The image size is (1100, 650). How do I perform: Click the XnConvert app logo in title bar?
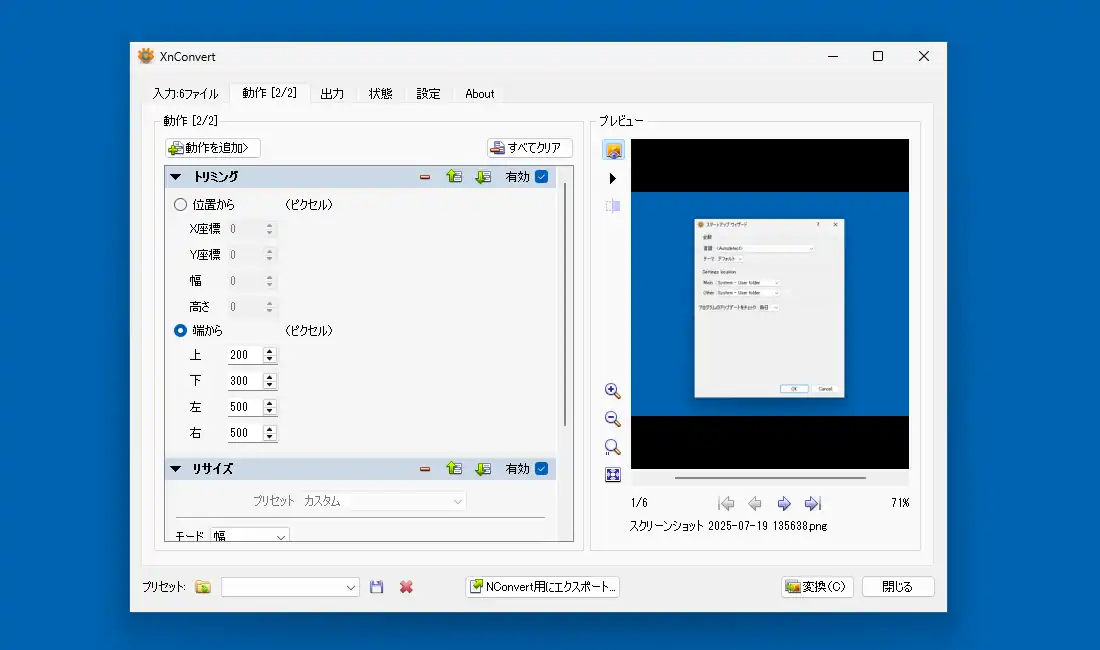click(x=146, y=56)
